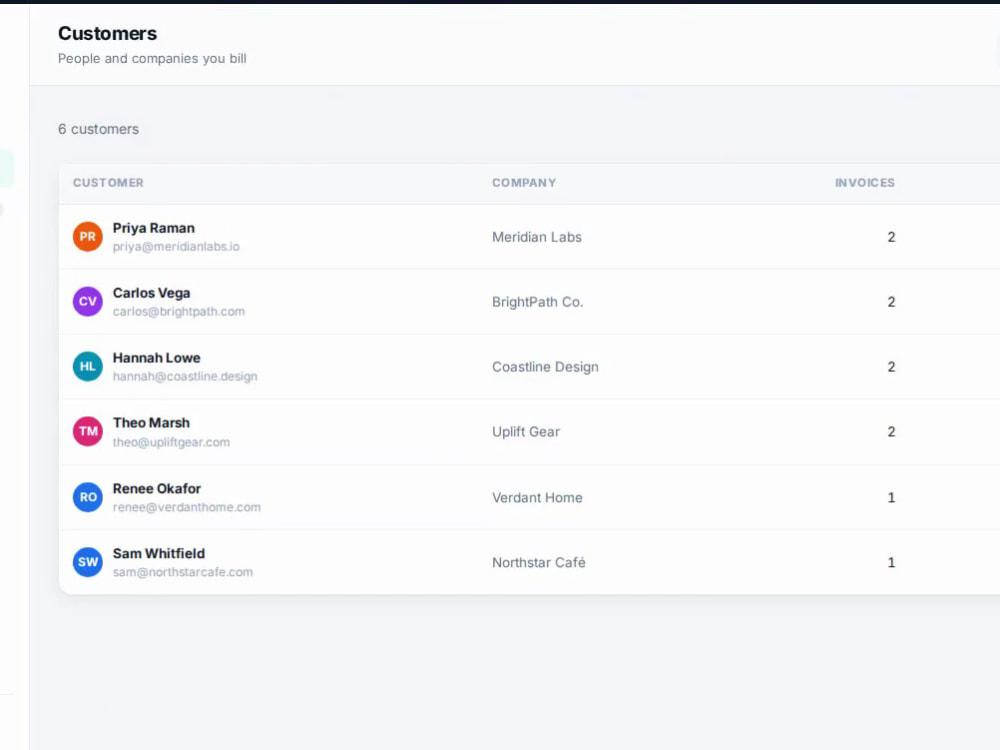Screen dimensions: 1000x750
Task: Open the Theo Marsh customer name
Action: coord(151,423)
